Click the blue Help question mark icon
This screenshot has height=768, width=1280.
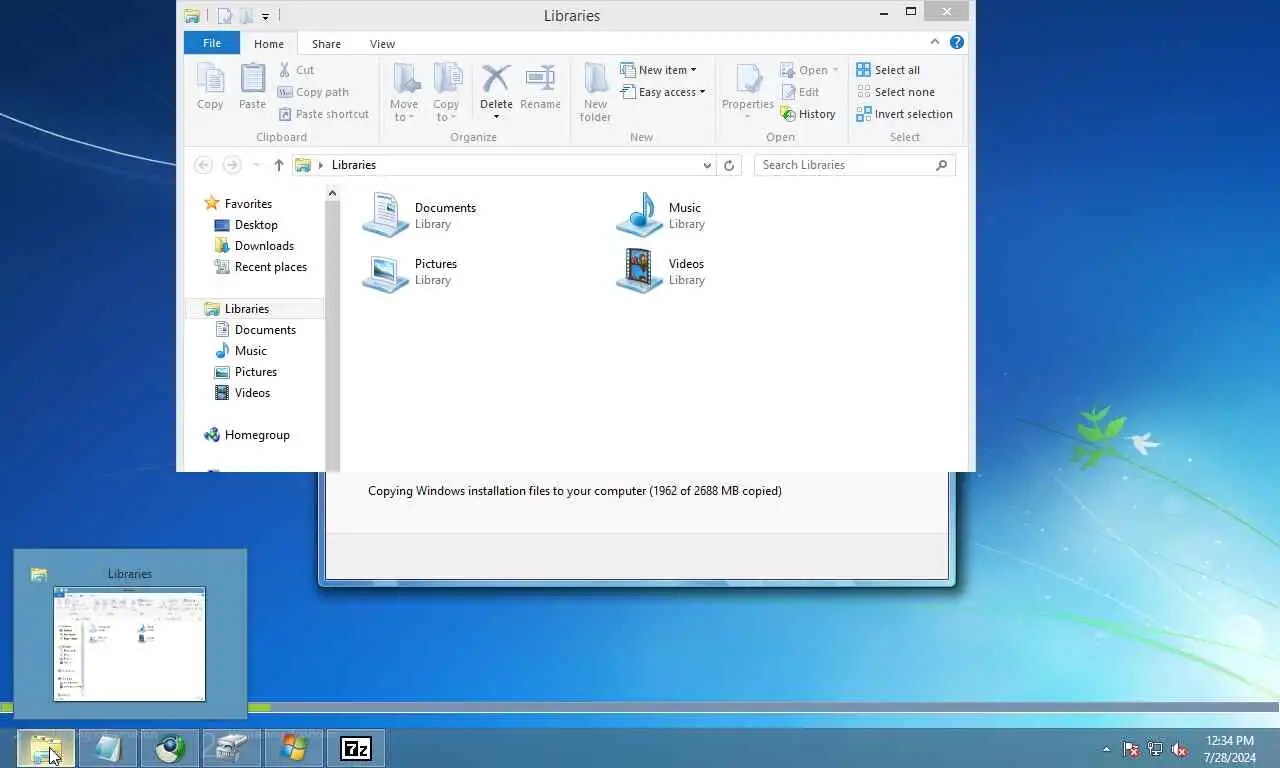pyautogui.click(x=956, y=42)
